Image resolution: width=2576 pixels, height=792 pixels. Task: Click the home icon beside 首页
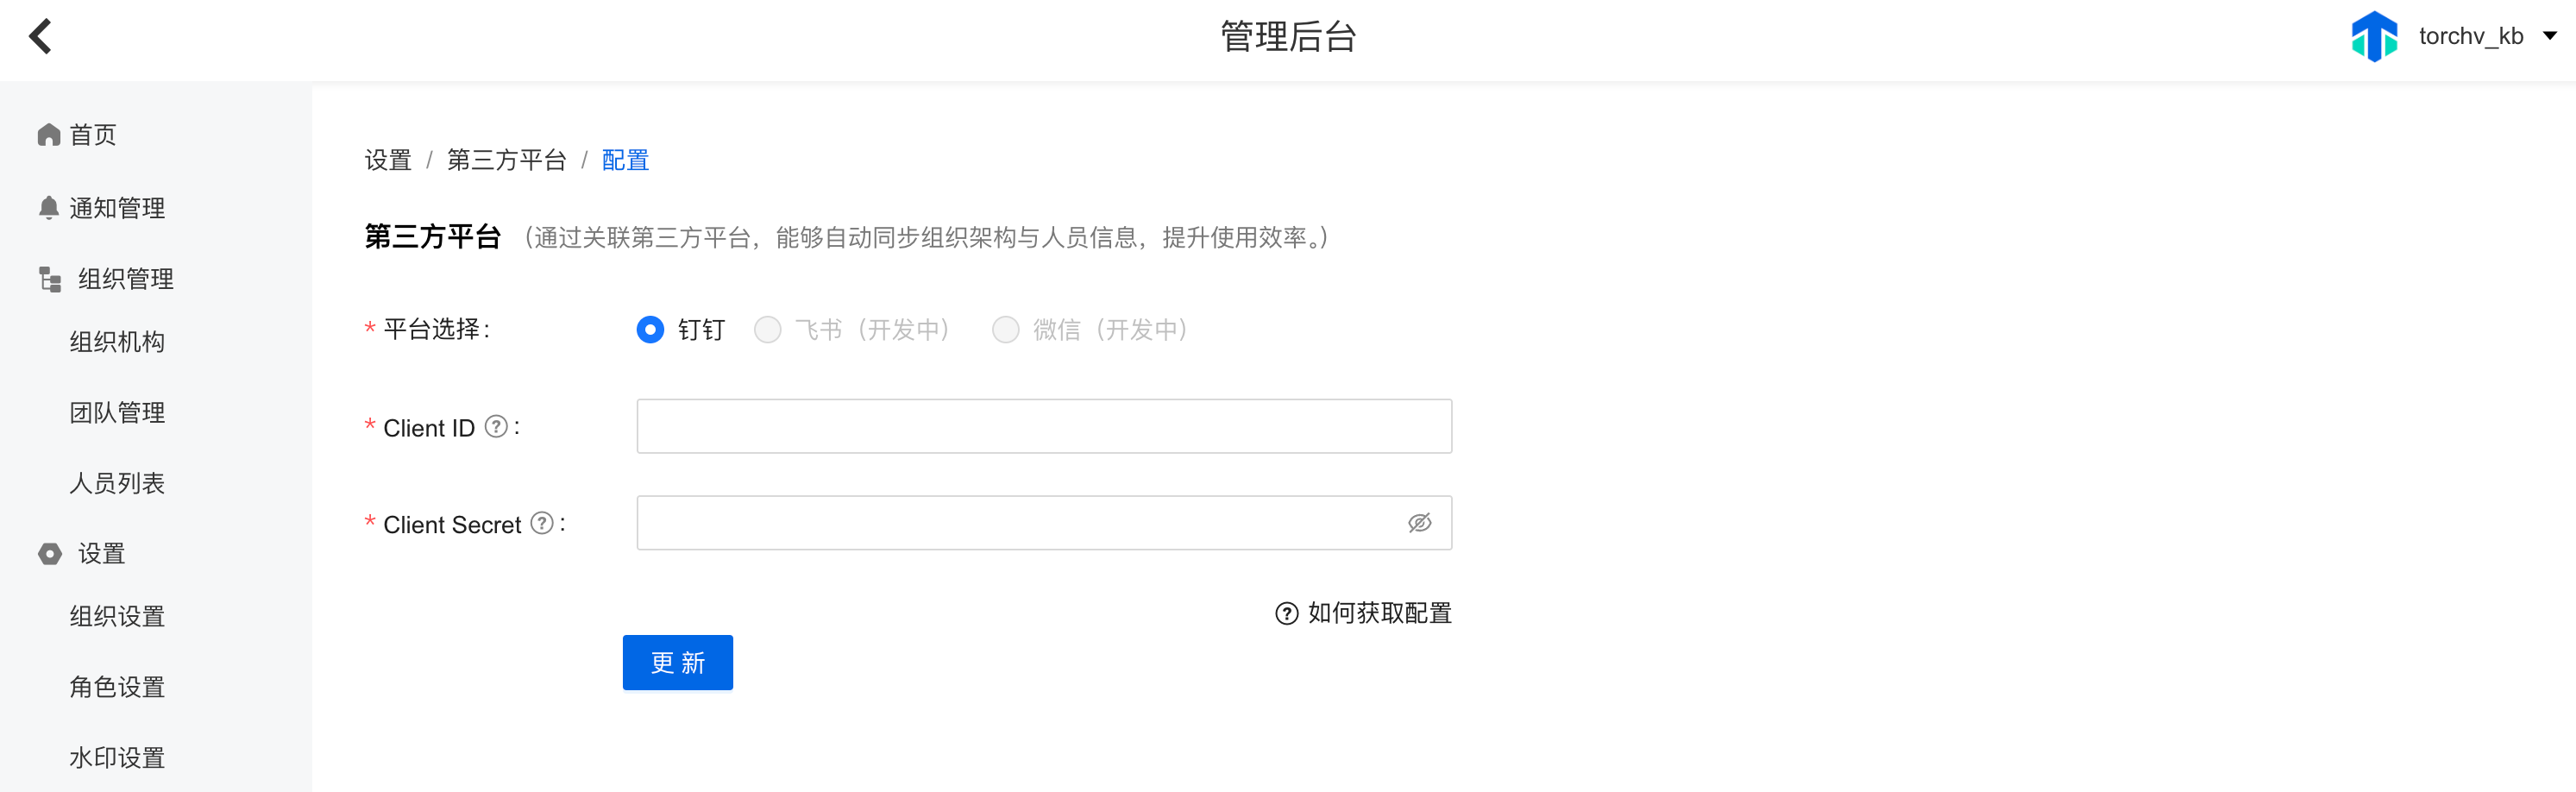(x=49, y=135)
